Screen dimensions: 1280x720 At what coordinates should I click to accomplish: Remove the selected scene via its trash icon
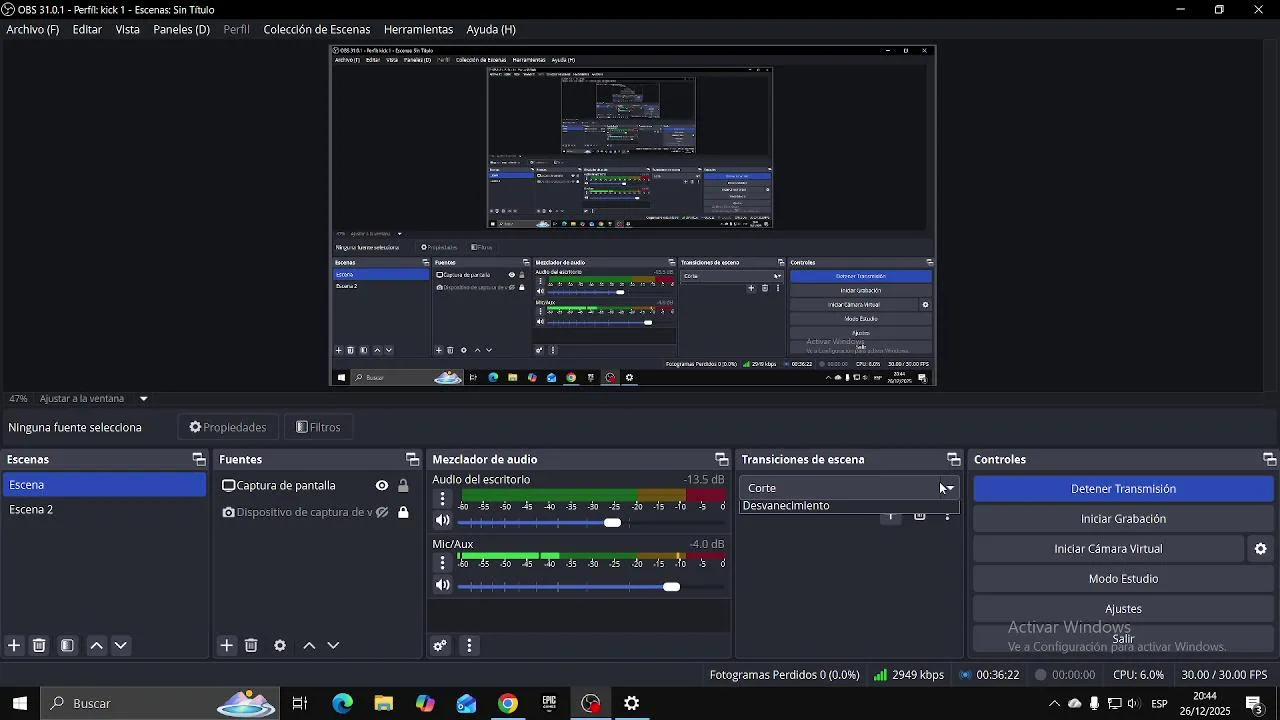tap(39, 646)
